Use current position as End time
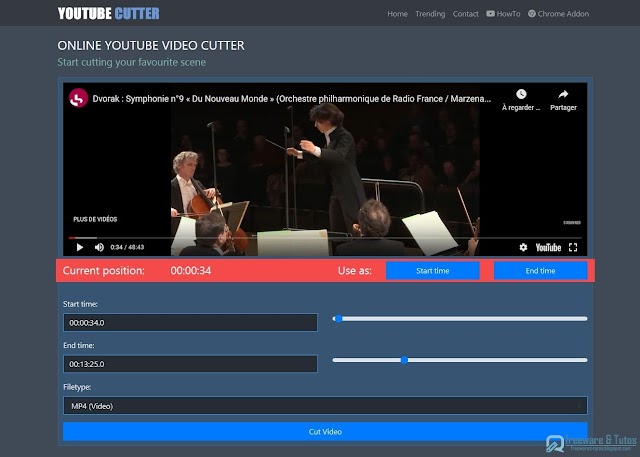The image size is (640, 457). (540, 271)
